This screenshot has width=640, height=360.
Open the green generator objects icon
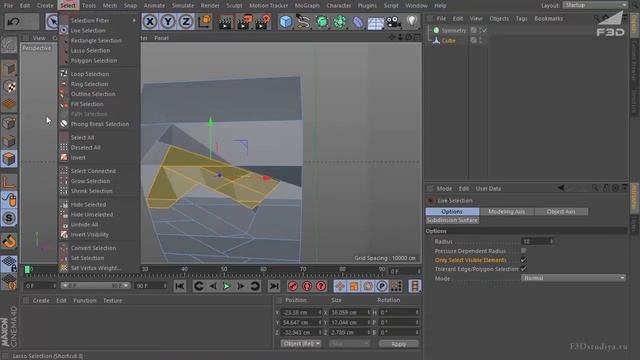click(322, 22)
